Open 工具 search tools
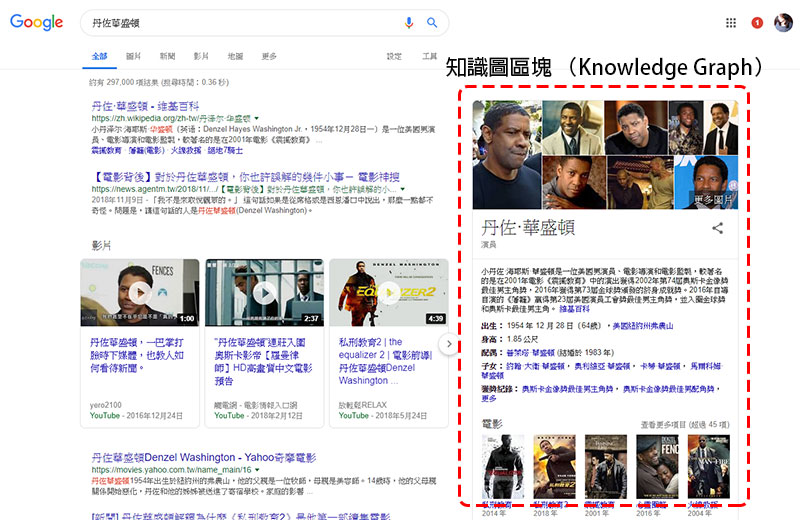 [x=430, y=56]
